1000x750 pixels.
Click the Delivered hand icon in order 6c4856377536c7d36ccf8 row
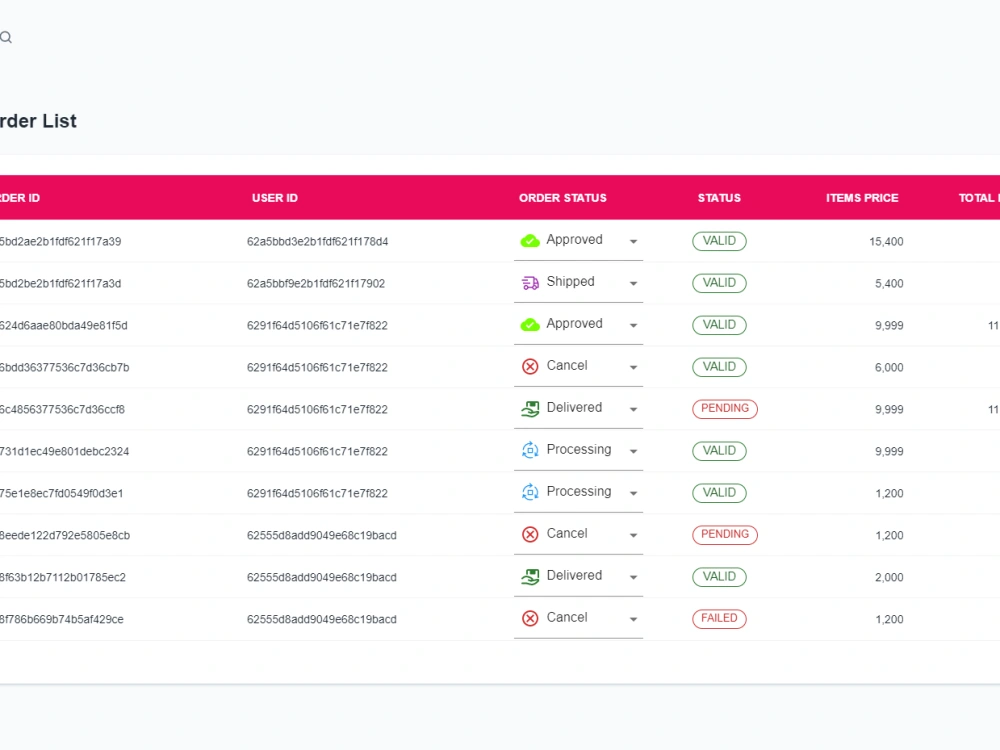pos(530,409)
